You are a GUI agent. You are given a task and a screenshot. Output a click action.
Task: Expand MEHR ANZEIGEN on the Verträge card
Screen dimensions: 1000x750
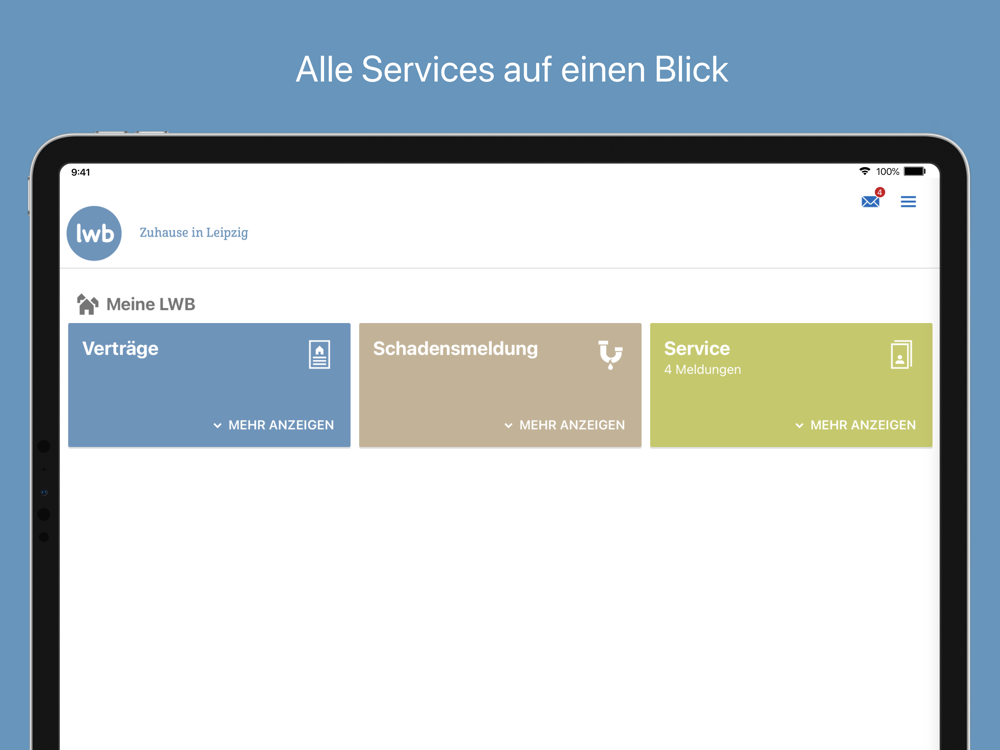(274, 425)
